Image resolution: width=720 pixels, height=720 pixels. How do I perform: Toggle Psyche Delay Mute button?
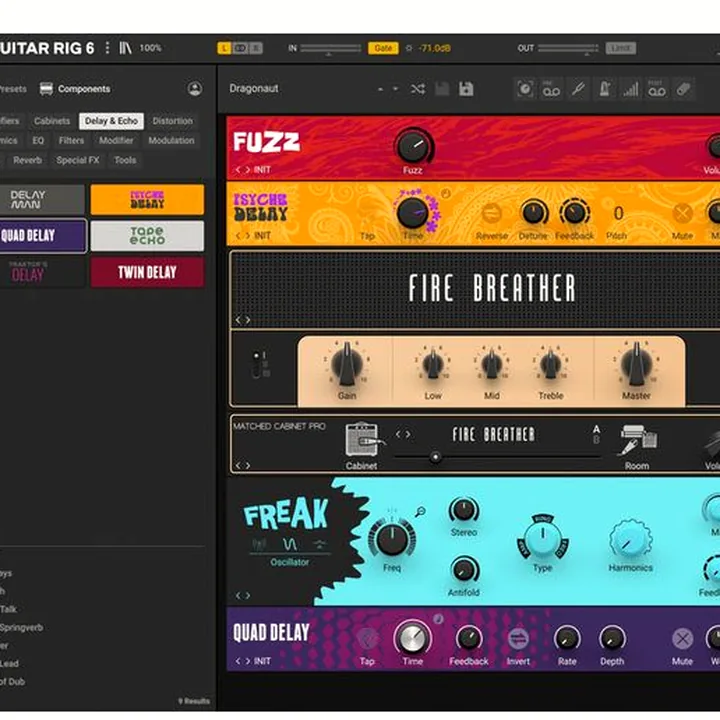[682, 214]
